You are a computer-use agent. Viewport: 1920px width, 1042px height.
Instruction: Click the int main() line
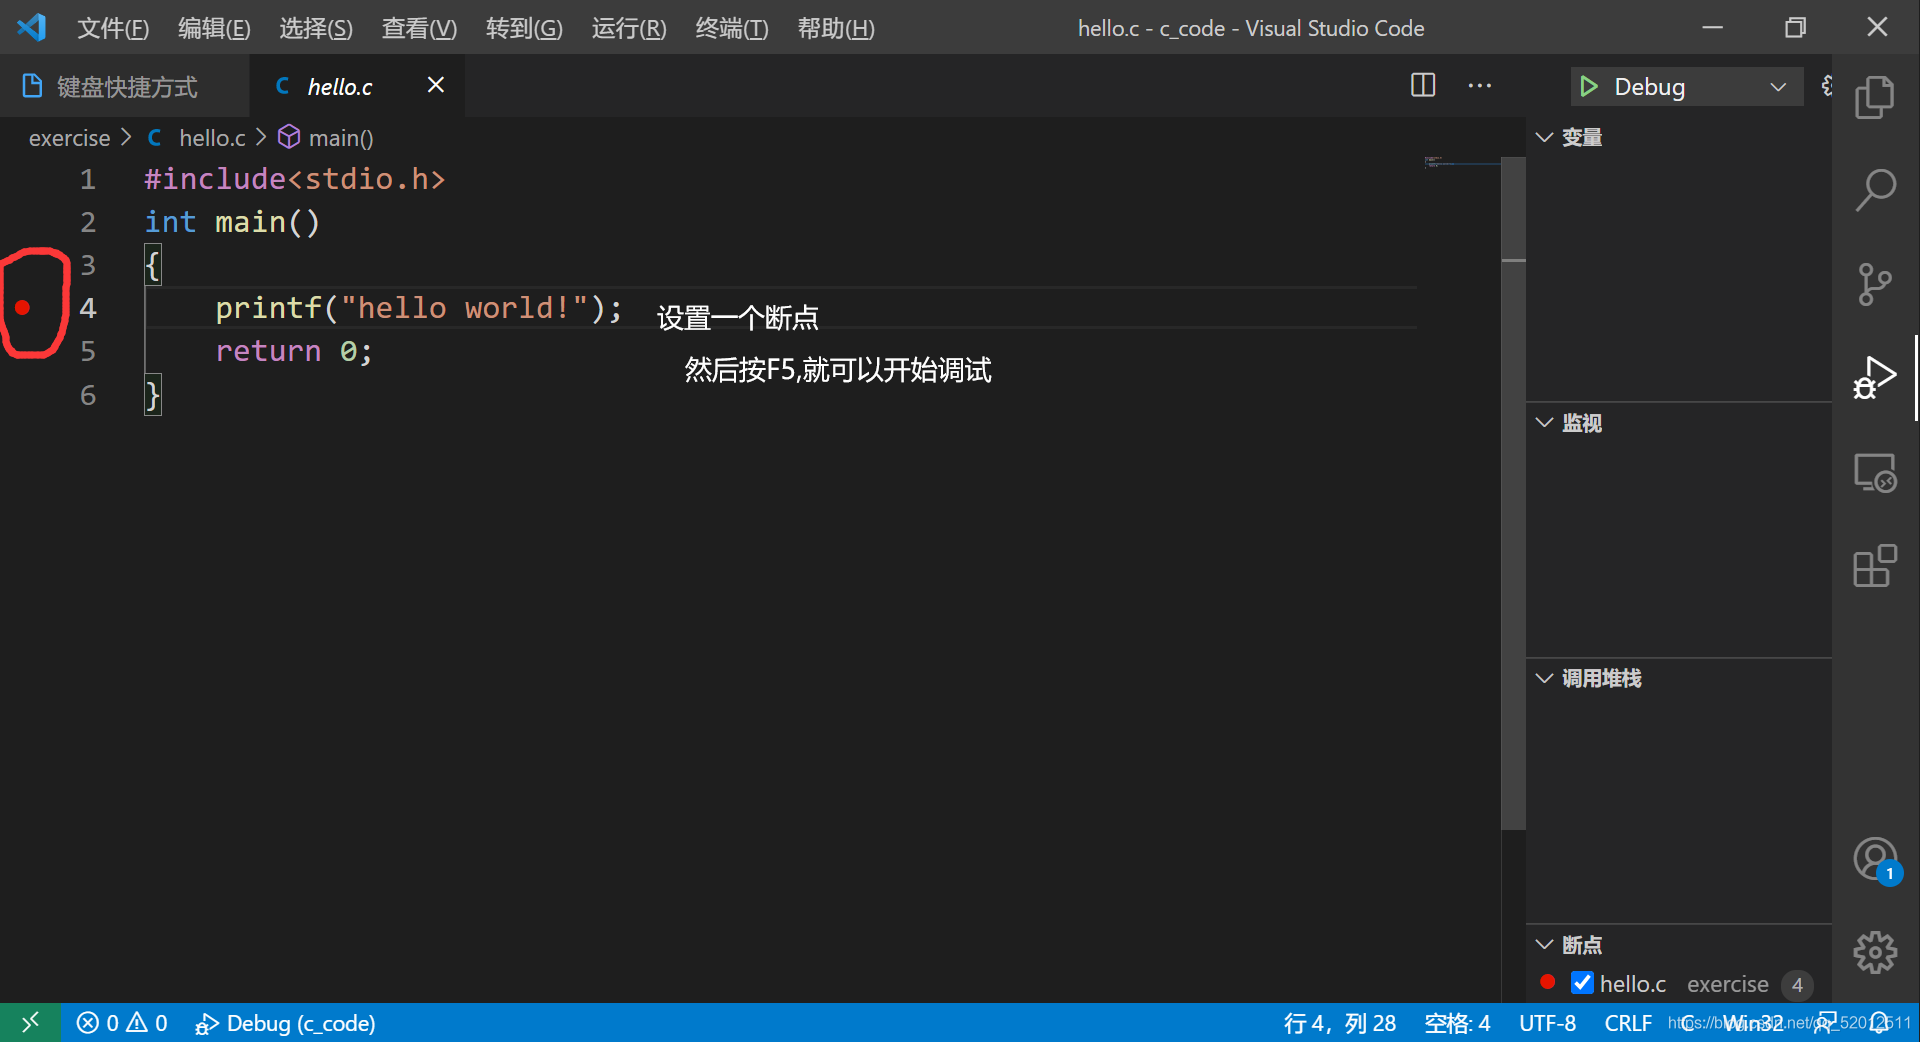(232, 222)
